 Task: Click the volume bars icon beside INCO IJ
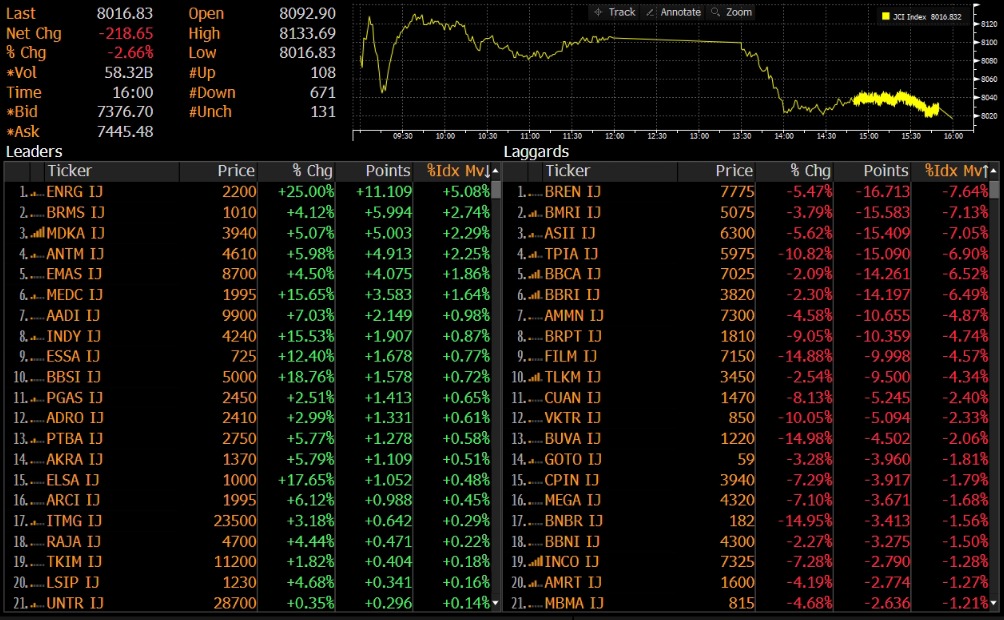[535, 562]
